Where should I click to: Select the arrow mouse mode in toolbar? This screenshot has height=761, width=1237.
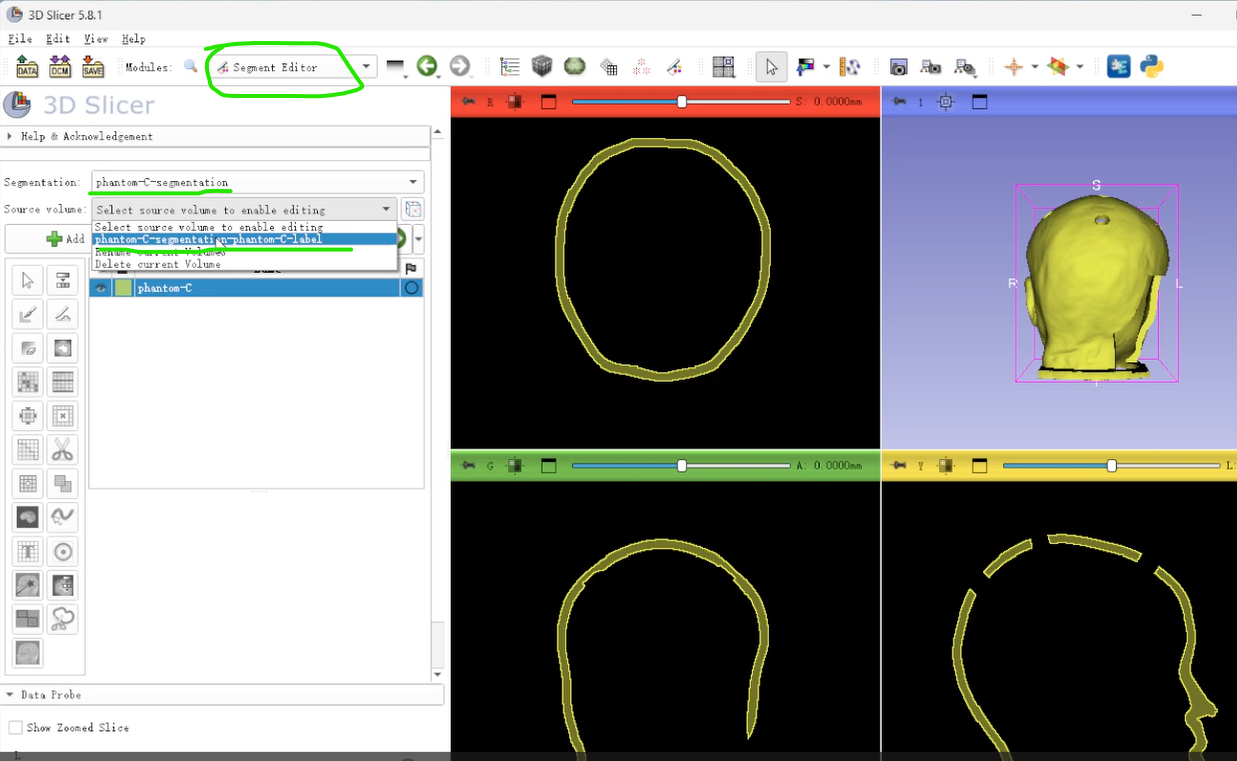771,67
